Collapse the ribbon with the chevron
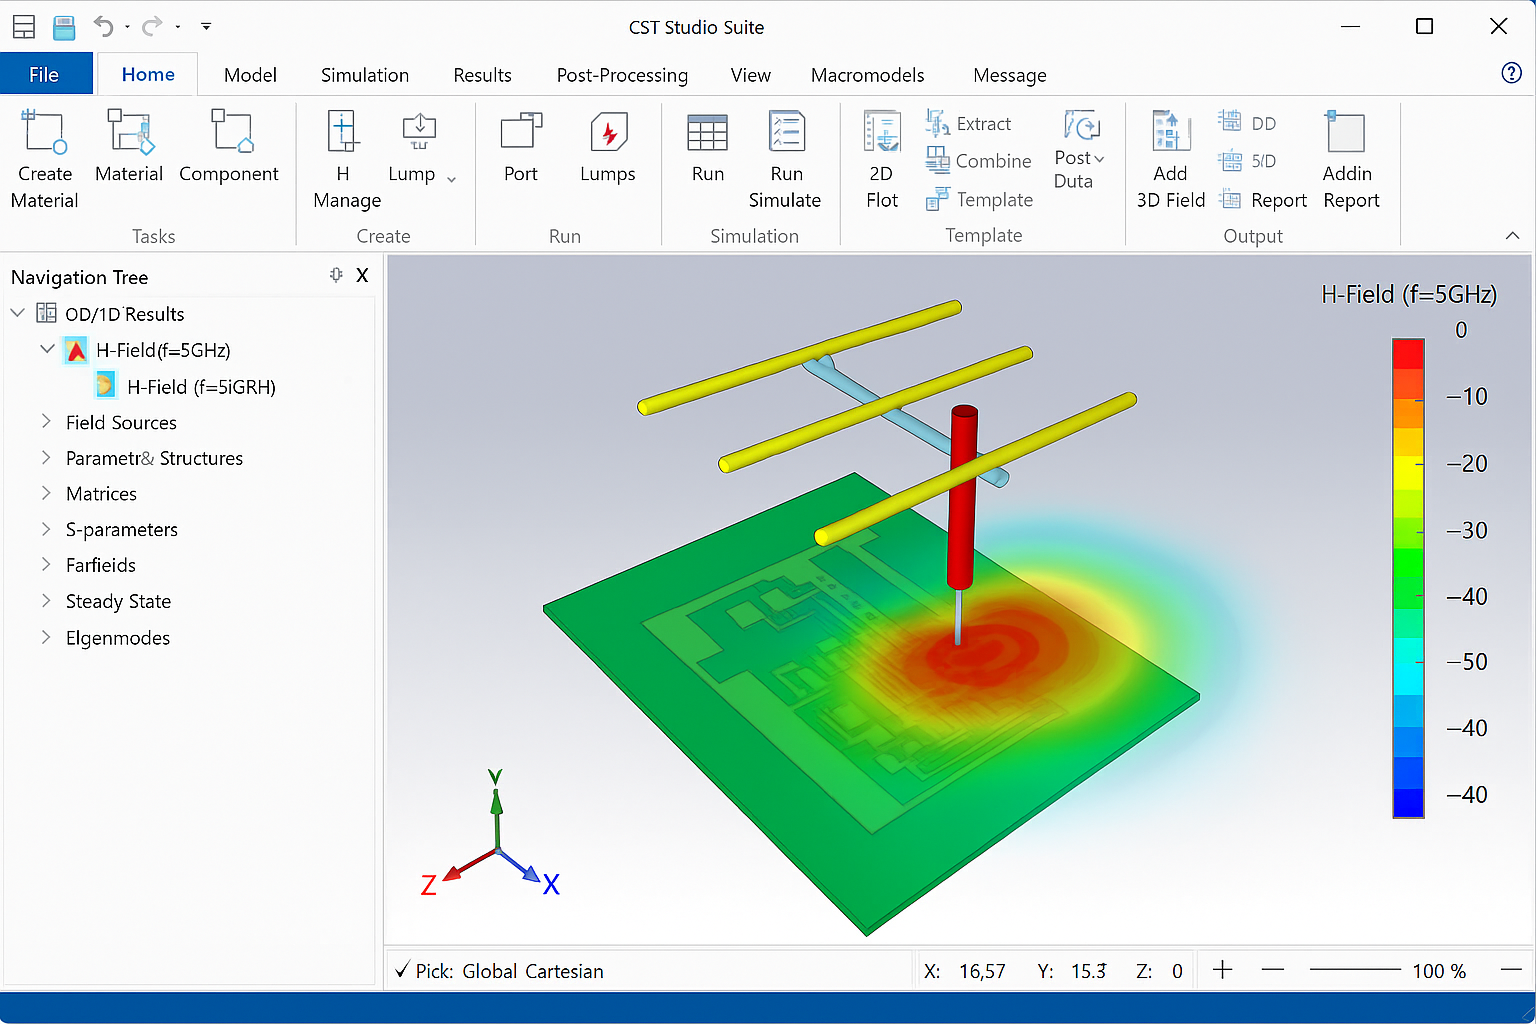The height and width of the screenshot is (1024, 1536). point(1512,236)
